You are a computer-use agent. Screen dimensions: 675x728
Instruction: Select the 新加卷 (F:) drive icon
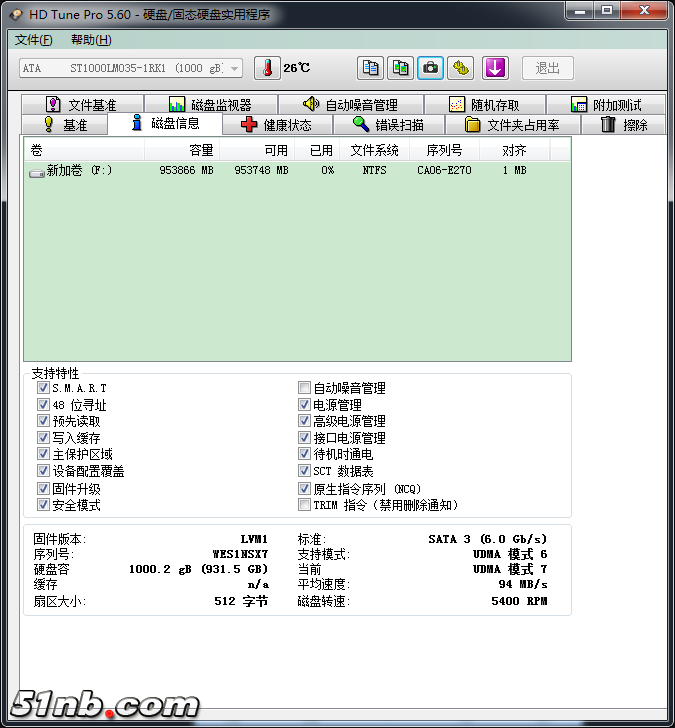[37, 171]
